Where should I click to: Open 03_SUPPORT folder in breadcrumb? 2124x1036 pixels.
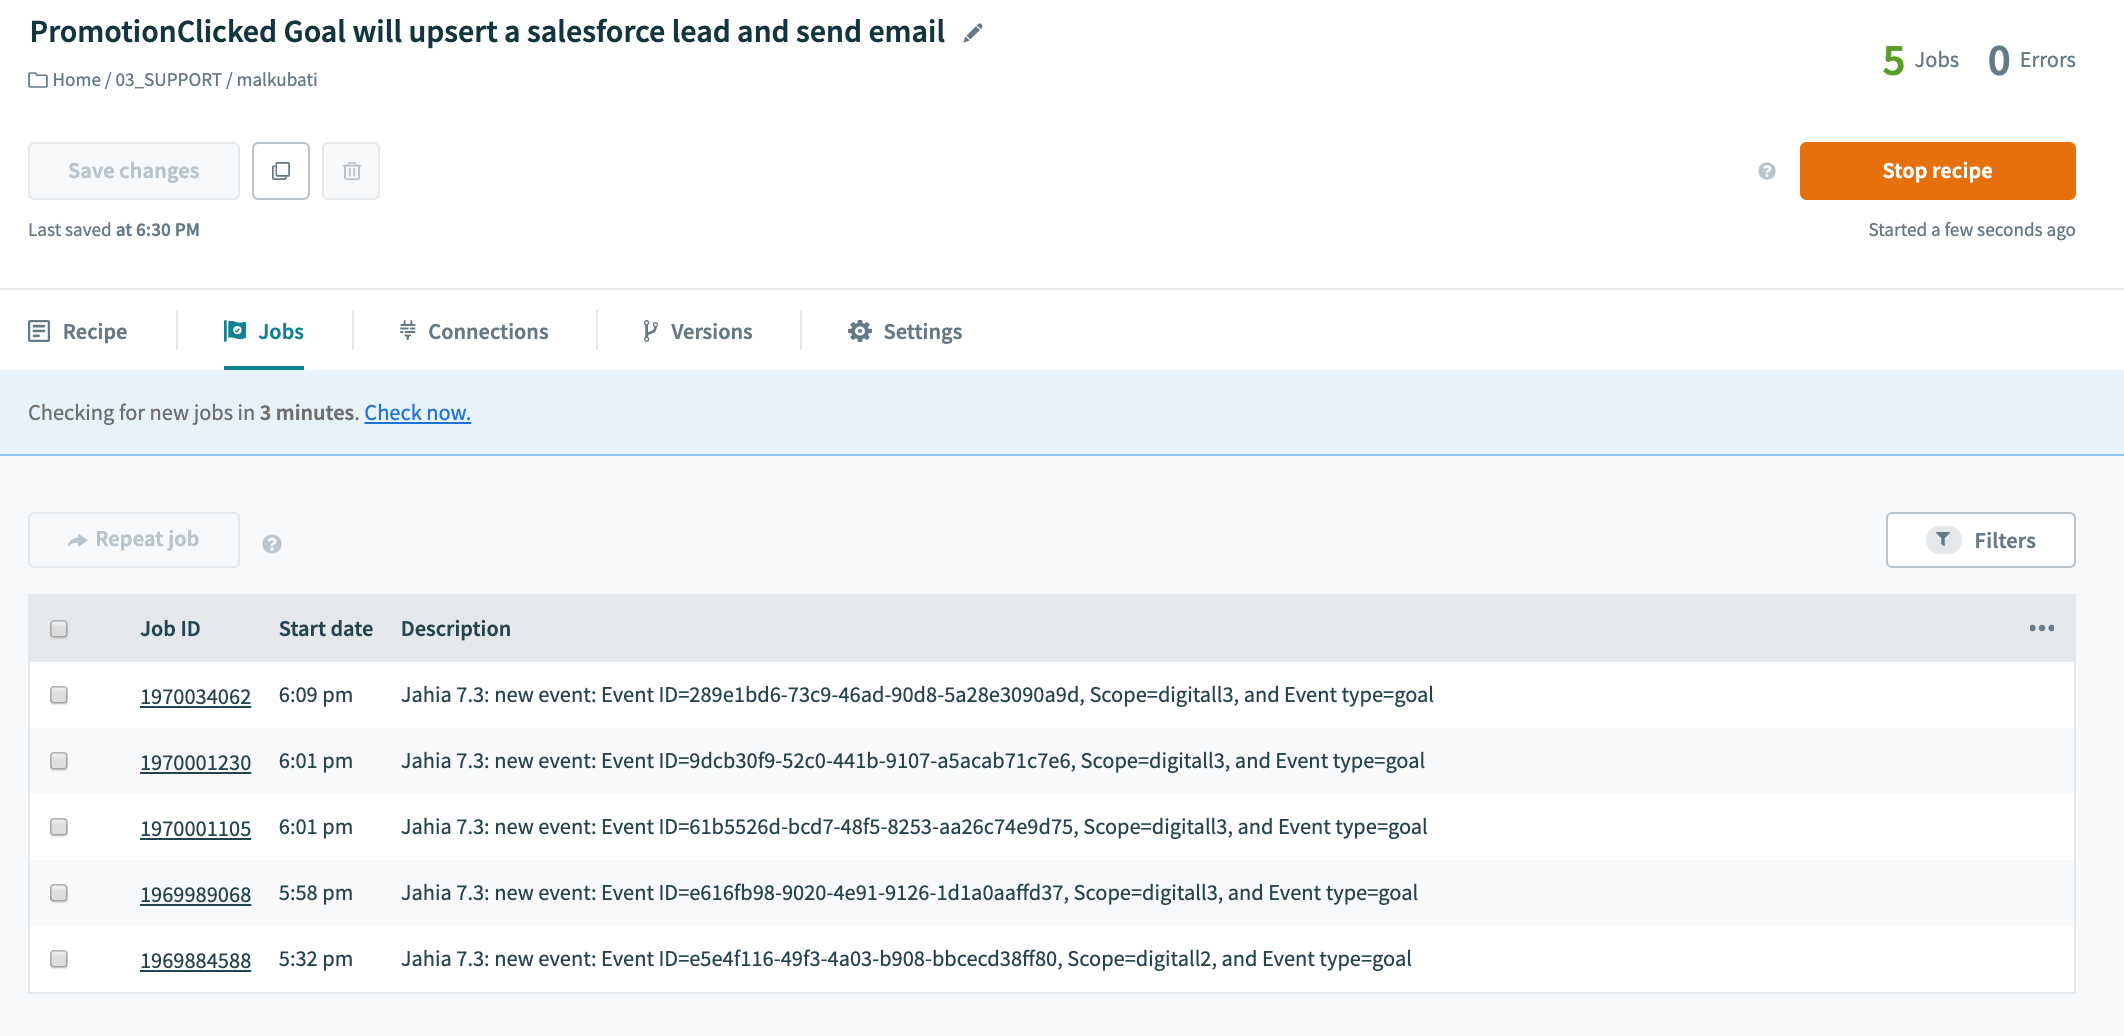[168, 80]
